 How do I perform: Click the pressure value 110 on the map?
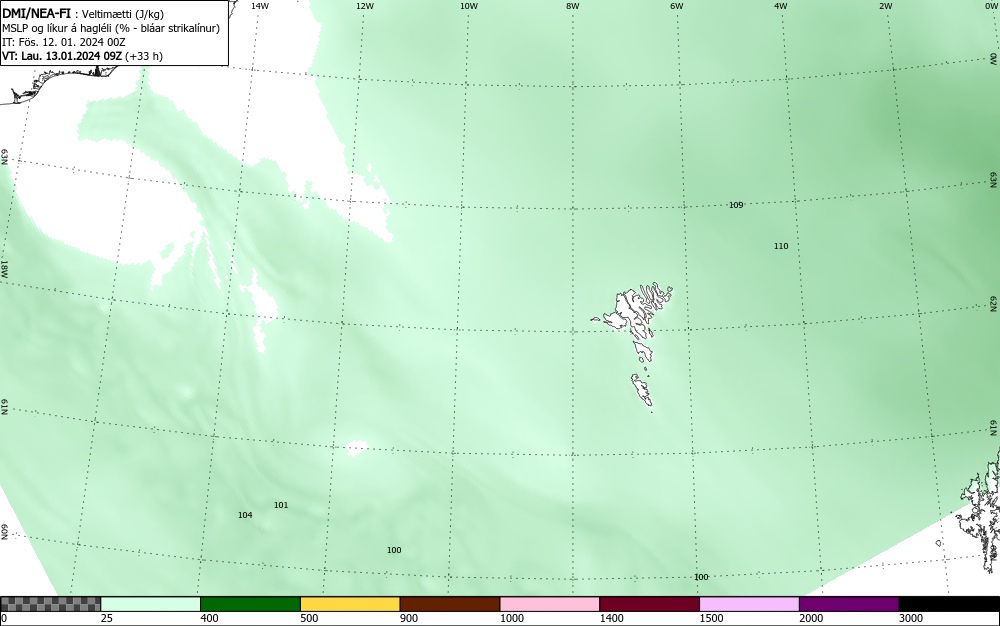[x=781, y=246]
